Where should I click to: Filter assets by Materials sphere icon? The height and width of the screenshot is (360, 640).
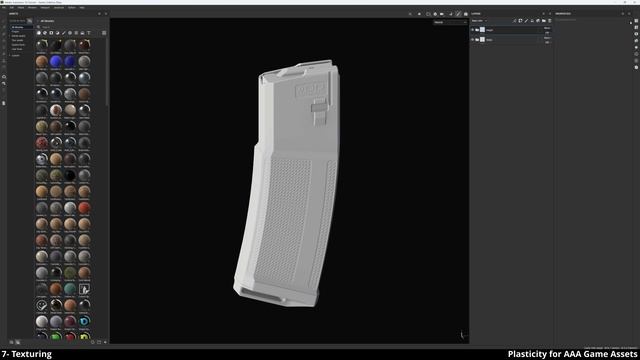click(39, 33)
